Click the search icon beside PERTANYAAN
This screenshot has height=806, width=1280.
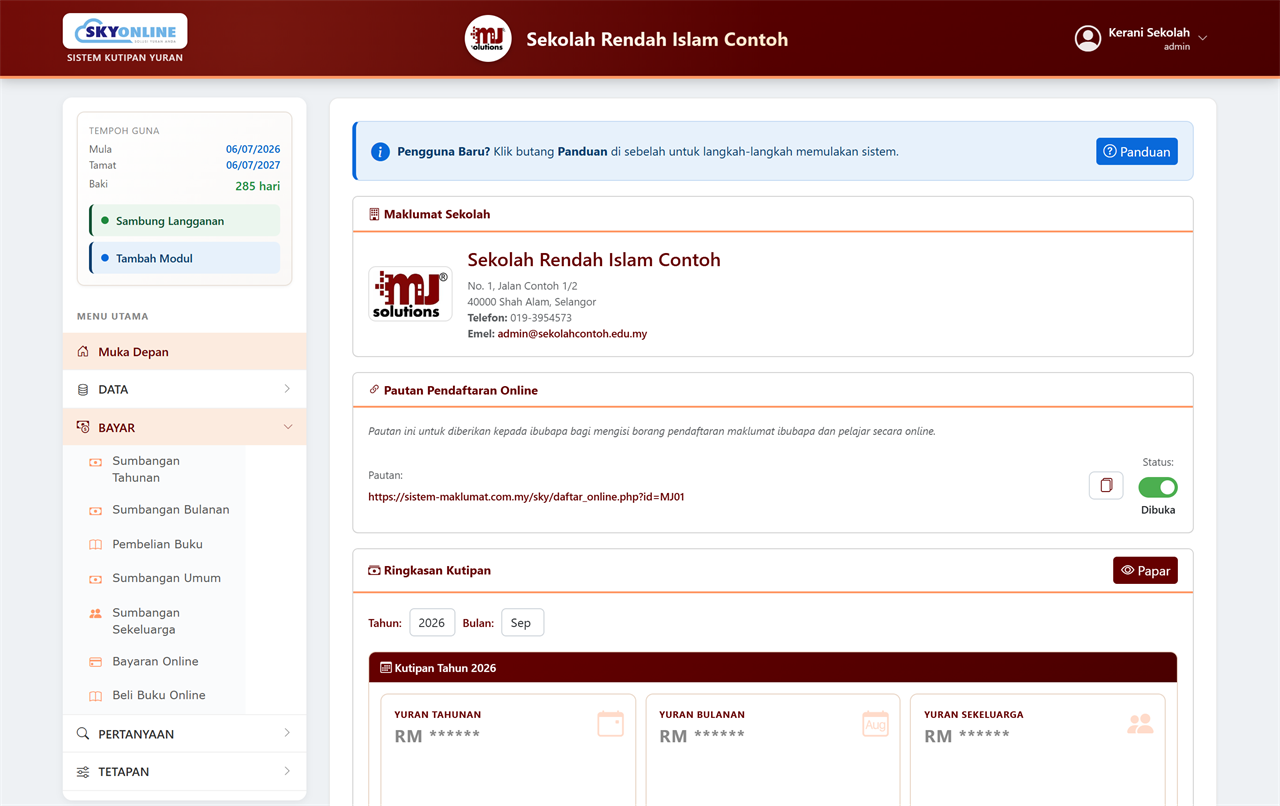coord(83,734)
